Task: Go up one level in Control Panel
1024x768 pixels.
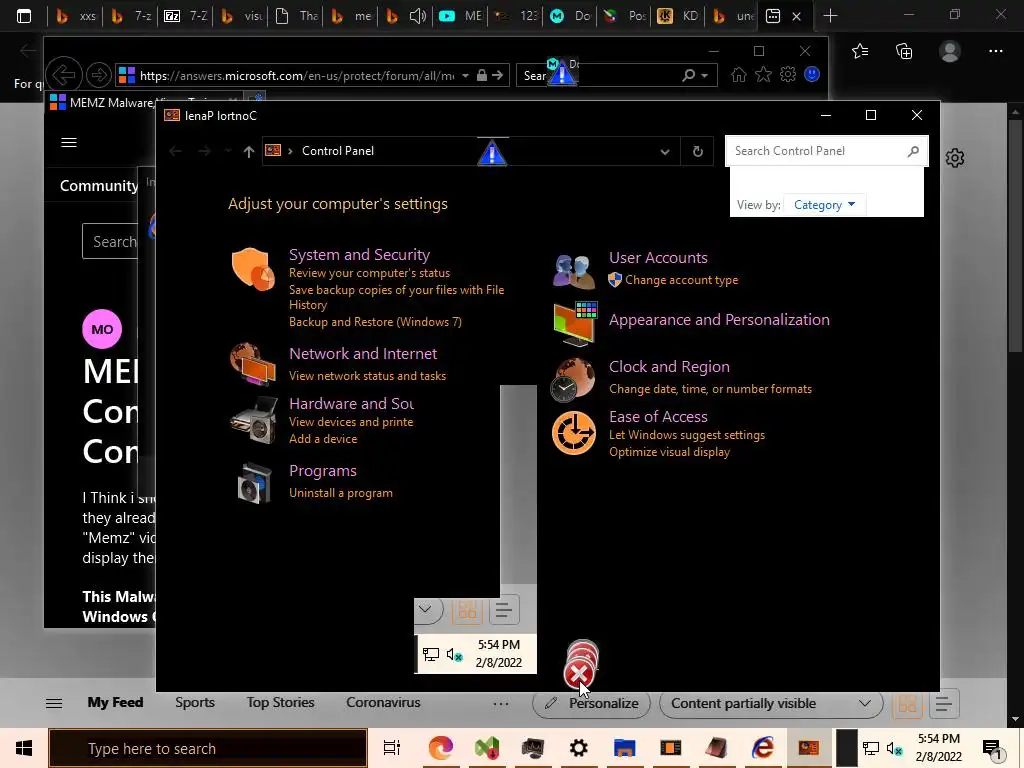Action: point(248,152)
